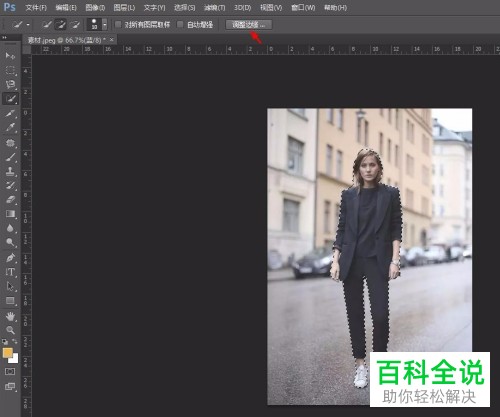The height and width of the screenshot is (417, 500).
Task: Open the 3D menu
Action: point(242,7)
